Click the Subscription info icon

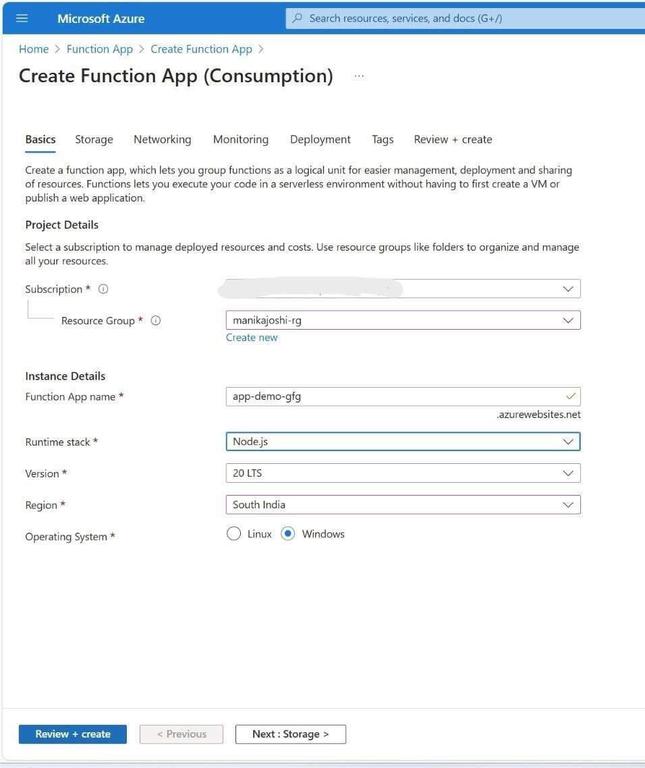coord(103,289)
